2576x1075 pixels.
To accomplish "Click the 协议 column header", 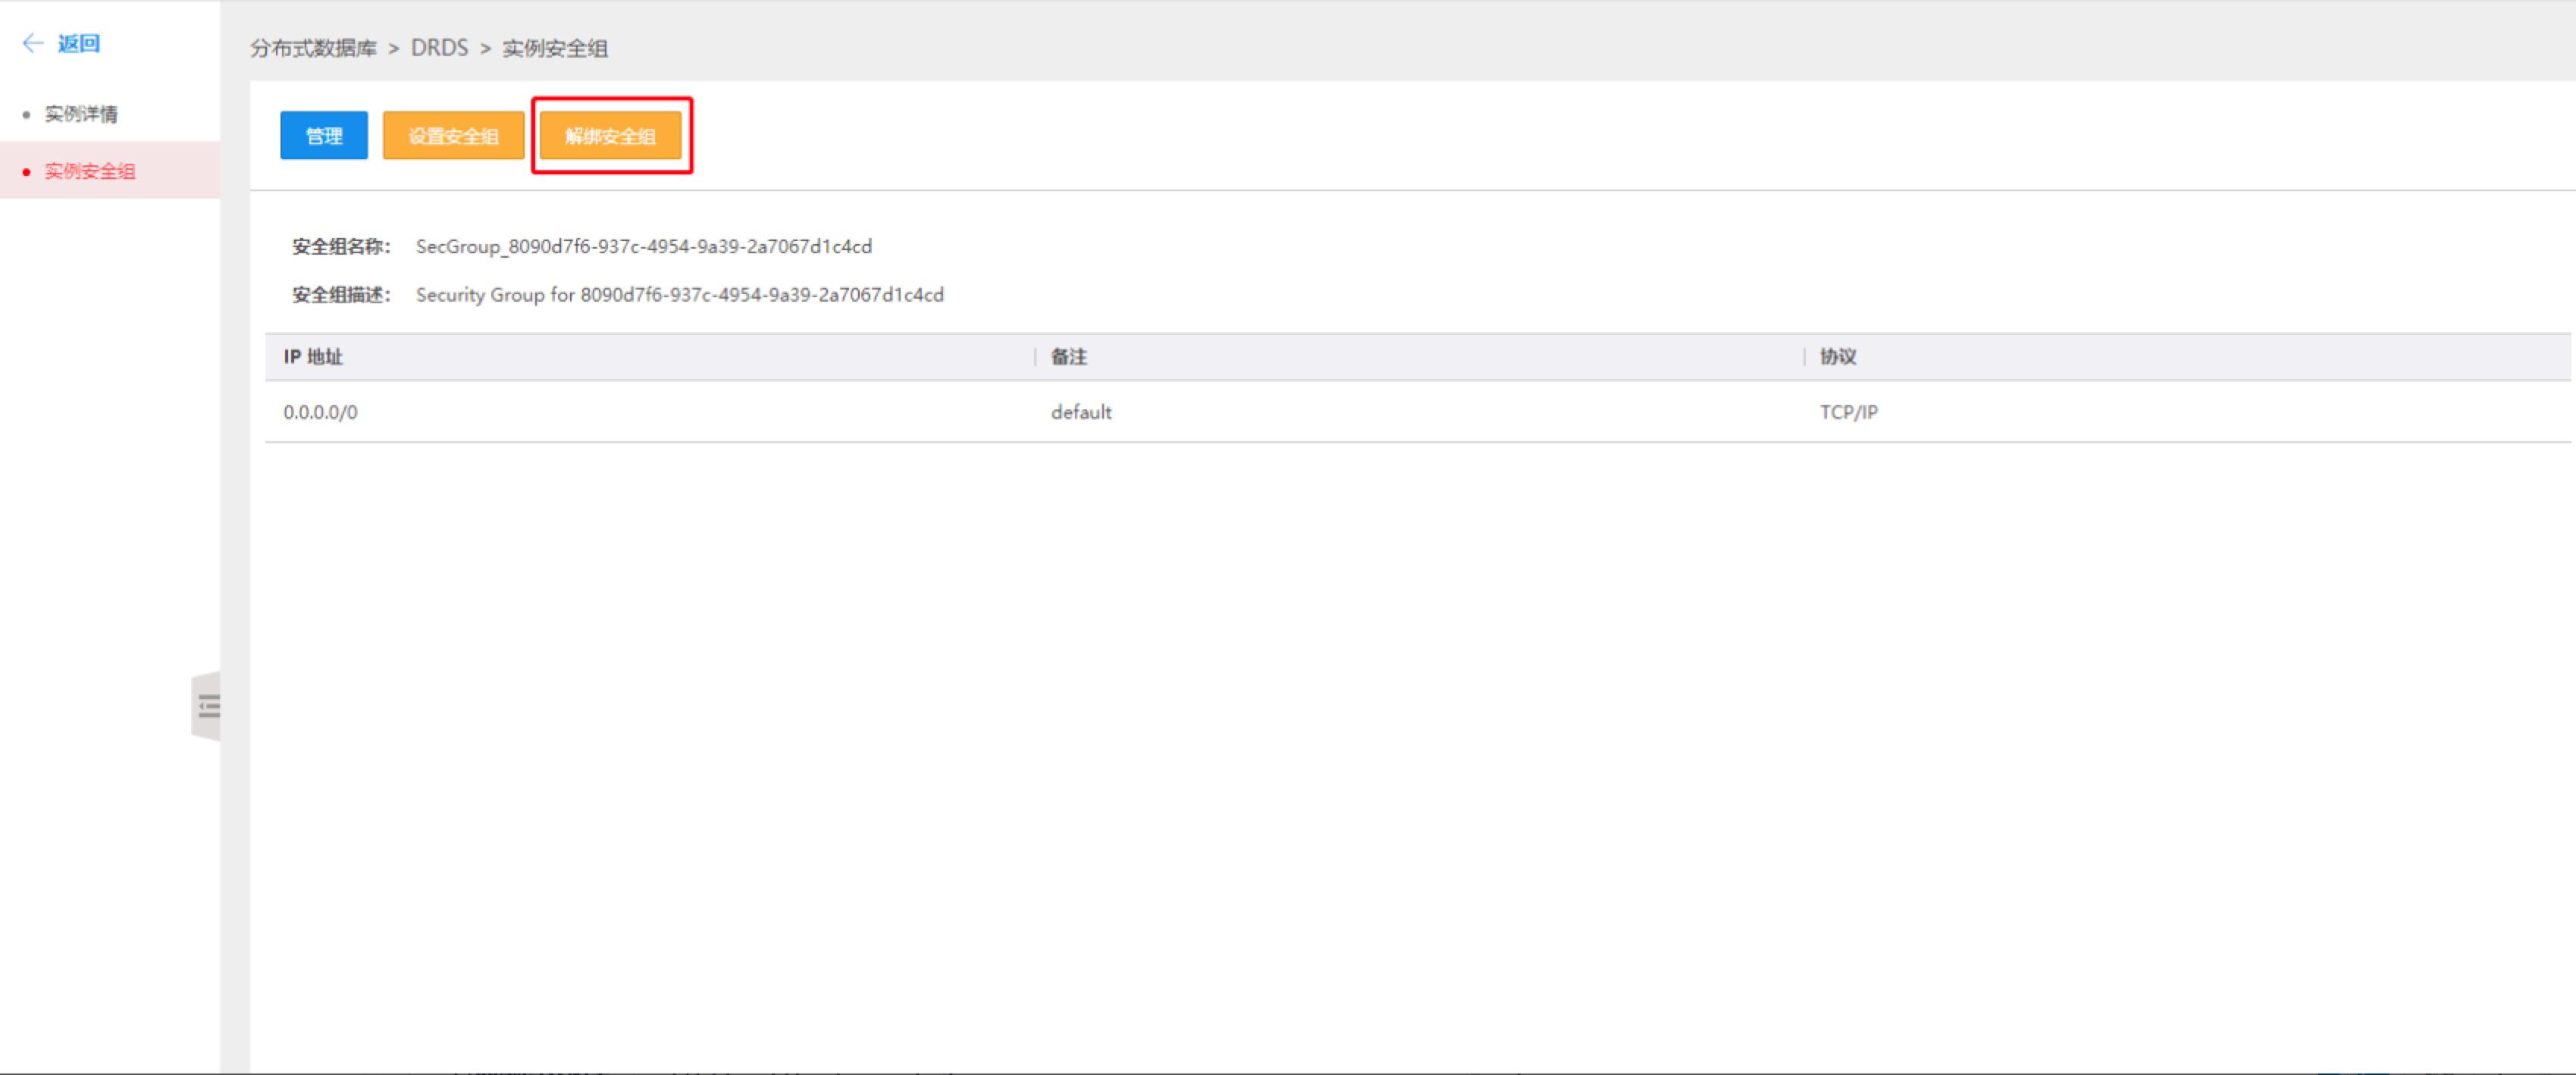I will (x=1837, y=357).
